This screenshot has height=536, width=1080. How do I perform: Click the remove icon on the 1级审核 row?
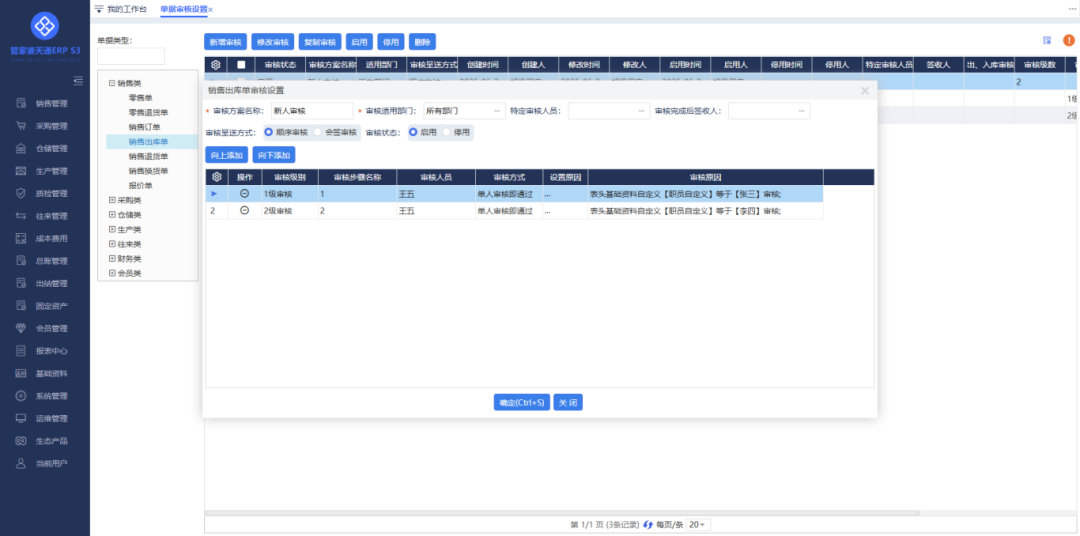(245, 193)
